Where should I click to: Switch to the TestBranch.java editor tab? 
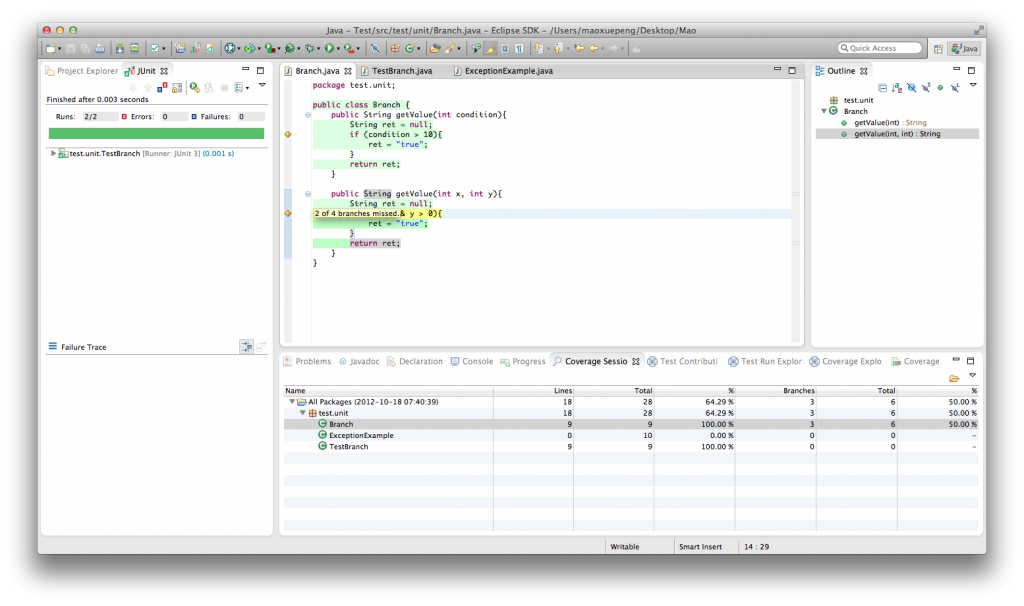pos(401,71)
